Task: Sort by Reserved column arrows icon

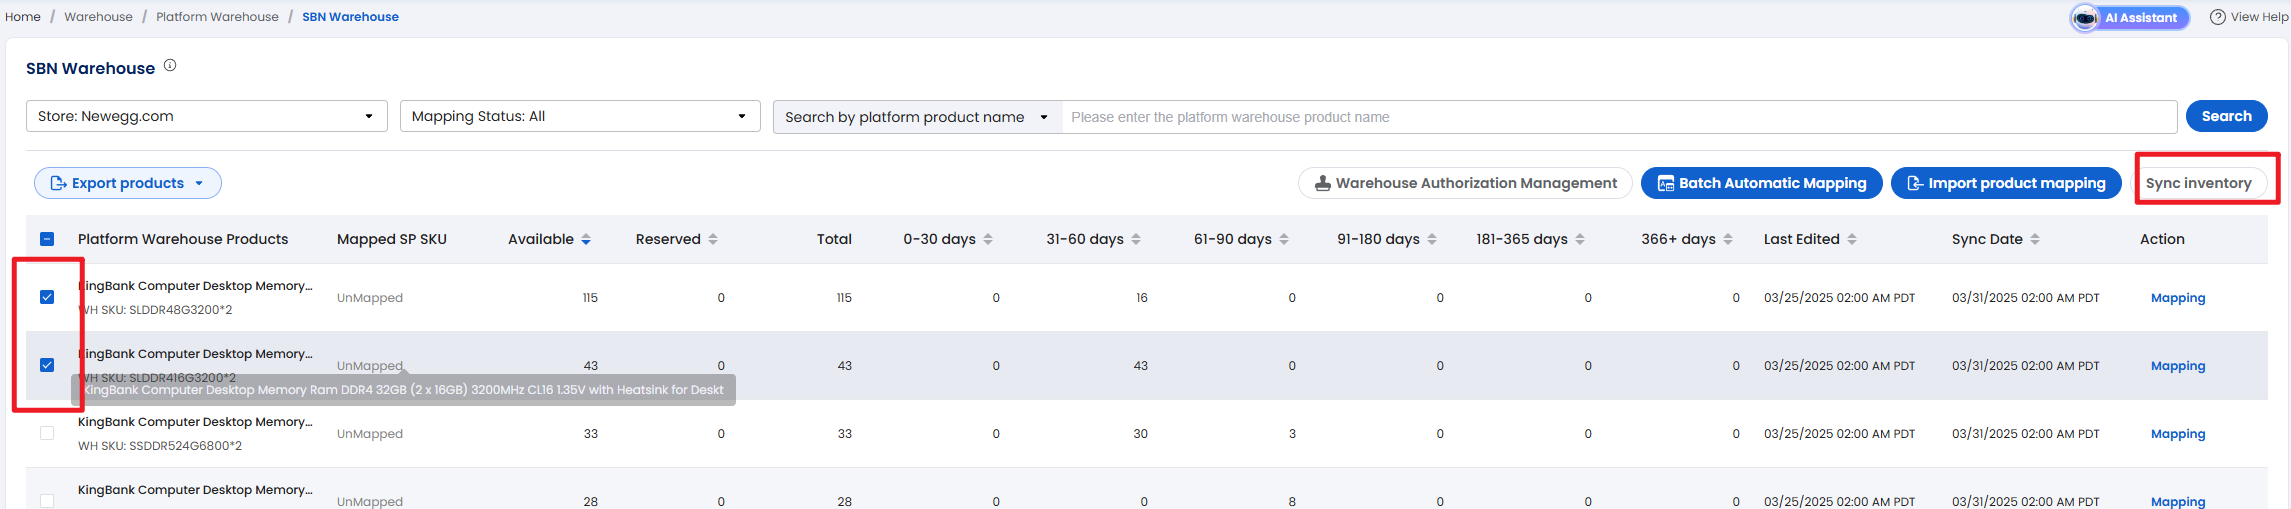Action: (x=713, y=239)
